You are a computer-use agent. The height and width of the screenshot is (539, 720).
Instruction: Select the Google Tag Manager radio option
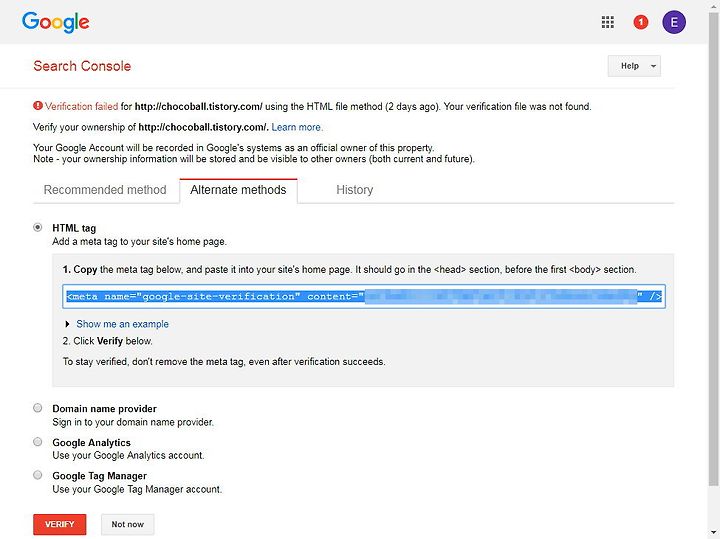(x=38, y=475)
